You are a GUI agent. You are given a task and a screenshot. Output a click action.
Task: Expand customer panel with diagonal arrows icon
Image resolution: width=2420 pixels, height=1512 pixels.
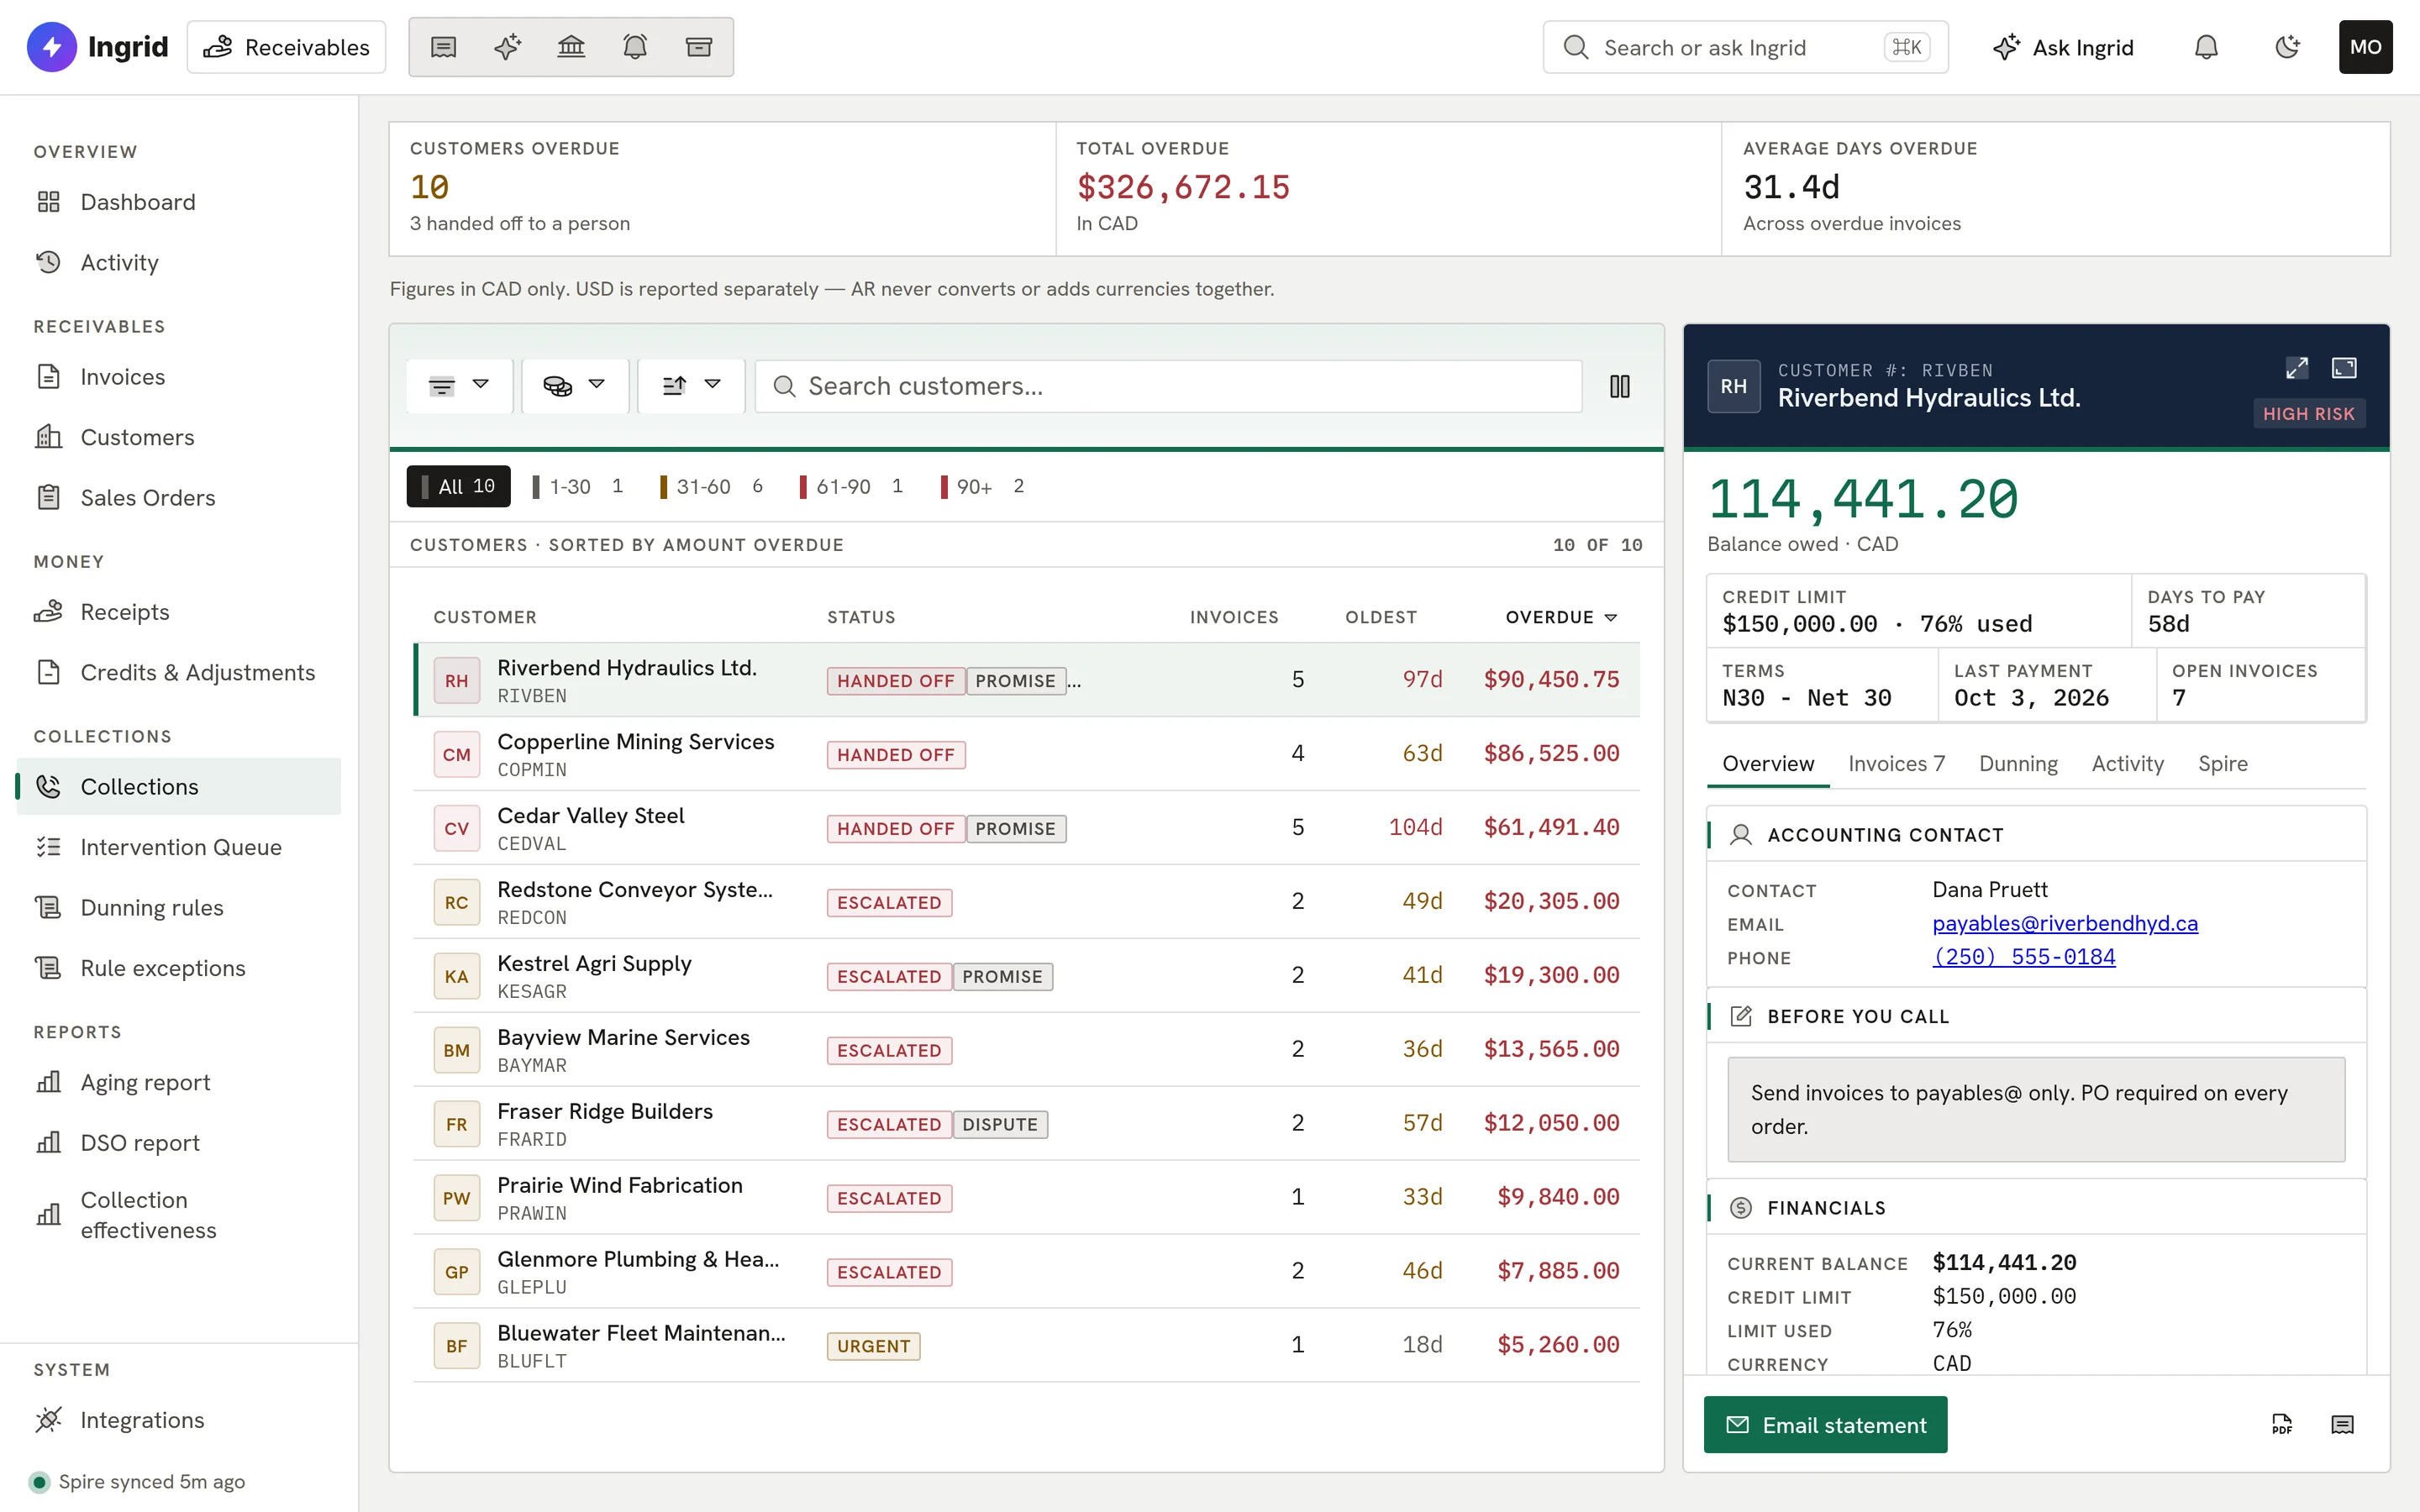(2297, 368)
